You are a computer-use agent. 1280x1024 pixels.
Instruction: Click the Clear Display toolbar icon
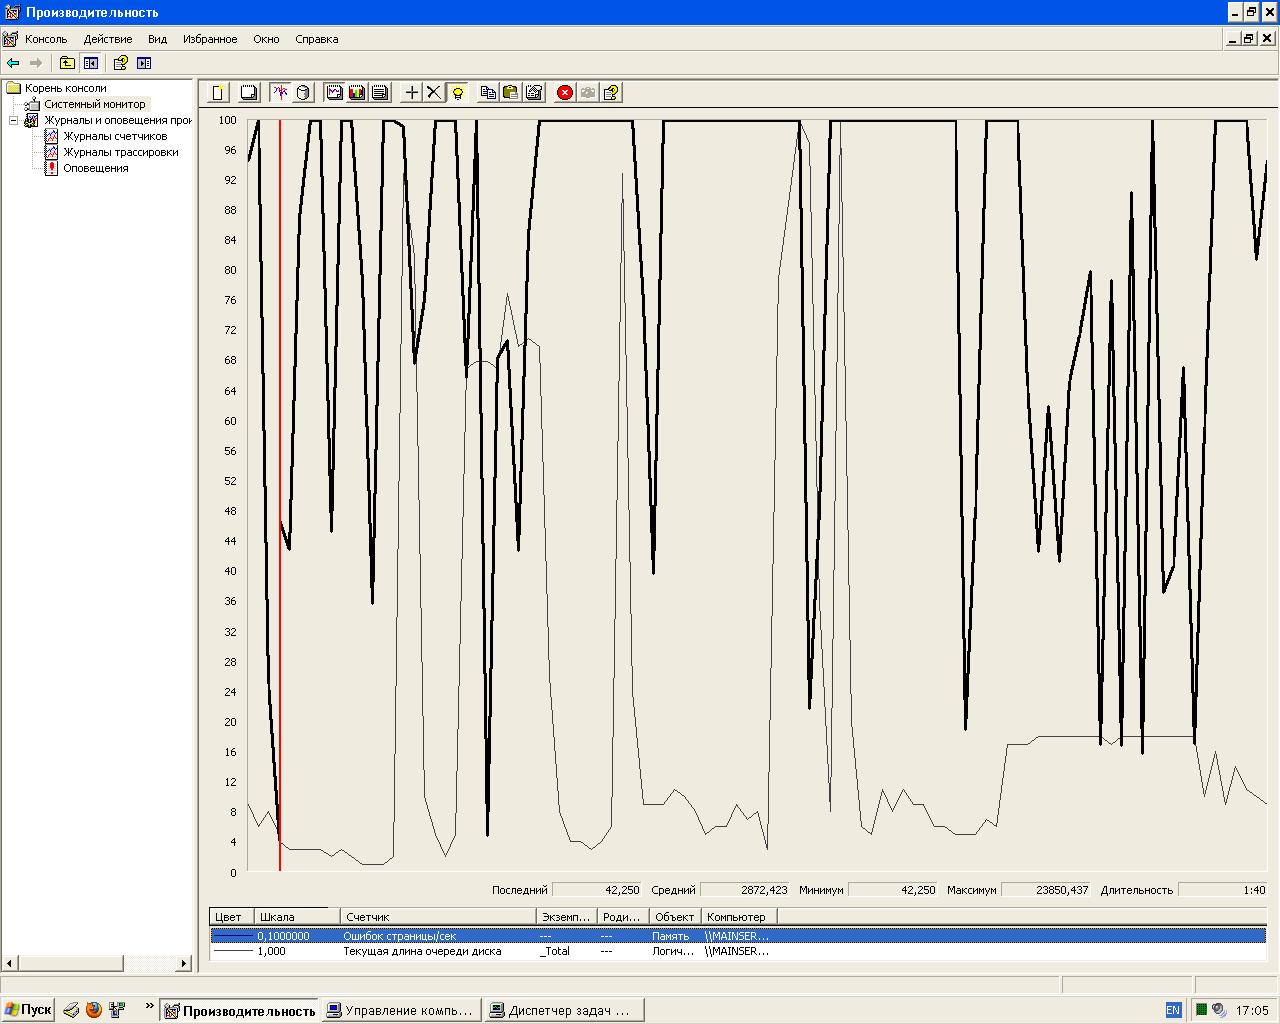(x=249, y=93)
